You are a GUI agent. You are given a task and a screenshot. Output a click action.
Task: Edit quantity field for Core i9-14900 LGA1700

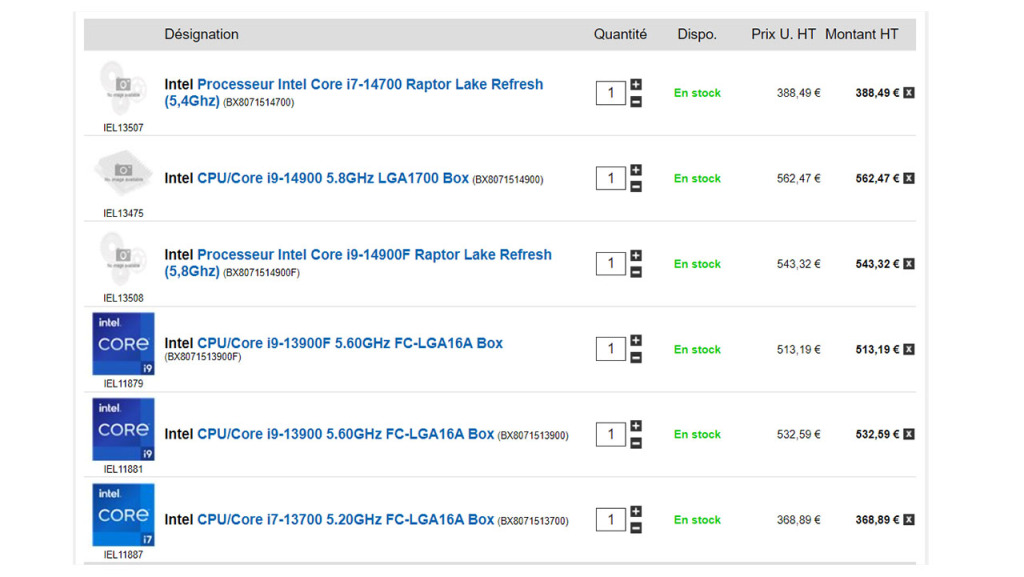[x=611, y=178]
